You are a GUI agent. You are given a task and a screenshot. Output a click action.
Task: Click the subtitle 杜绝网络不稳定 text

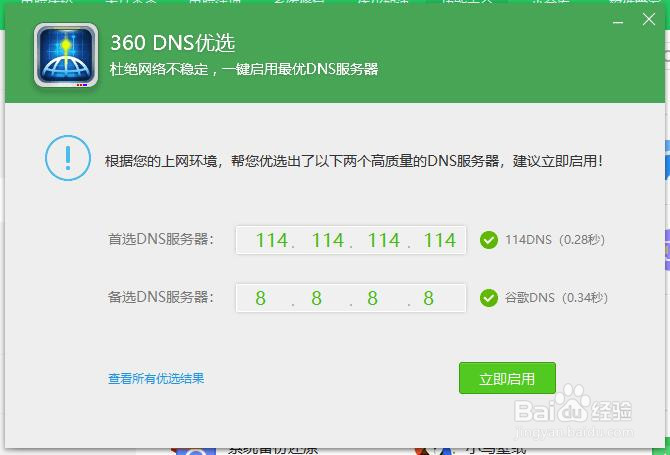pos(244,69)
